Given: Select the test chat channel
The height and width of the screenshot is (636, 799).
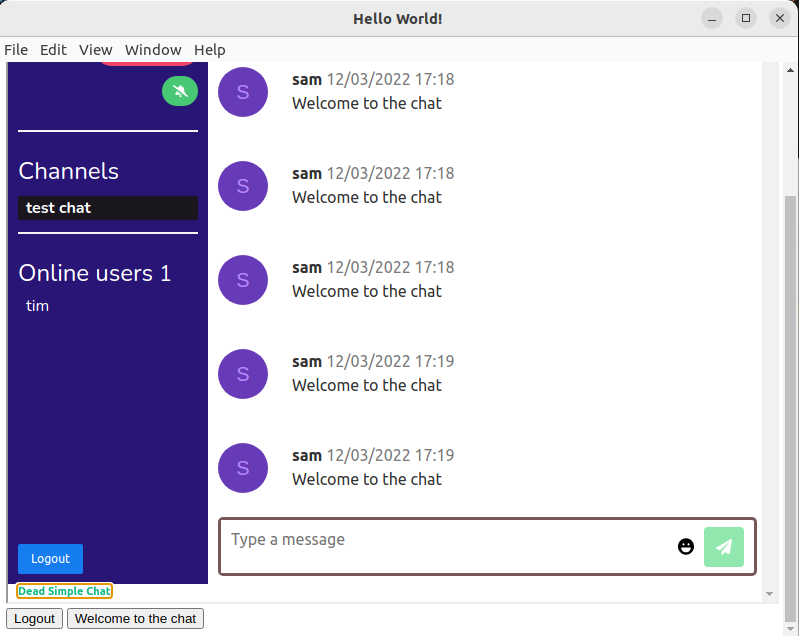Looking at the screenshot, I should point(107,208).
